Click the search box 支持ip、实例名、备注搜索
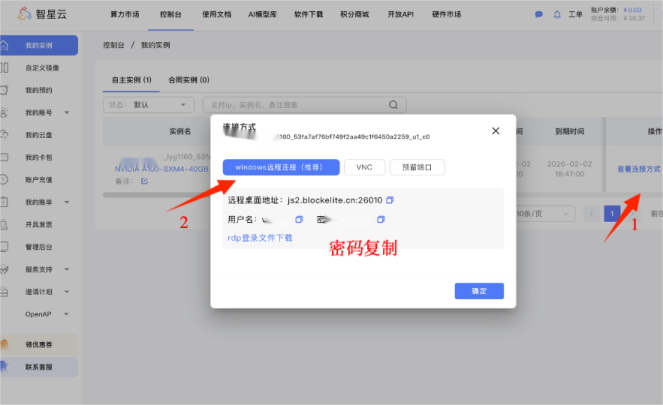663x405 pixels. (304, 105)
